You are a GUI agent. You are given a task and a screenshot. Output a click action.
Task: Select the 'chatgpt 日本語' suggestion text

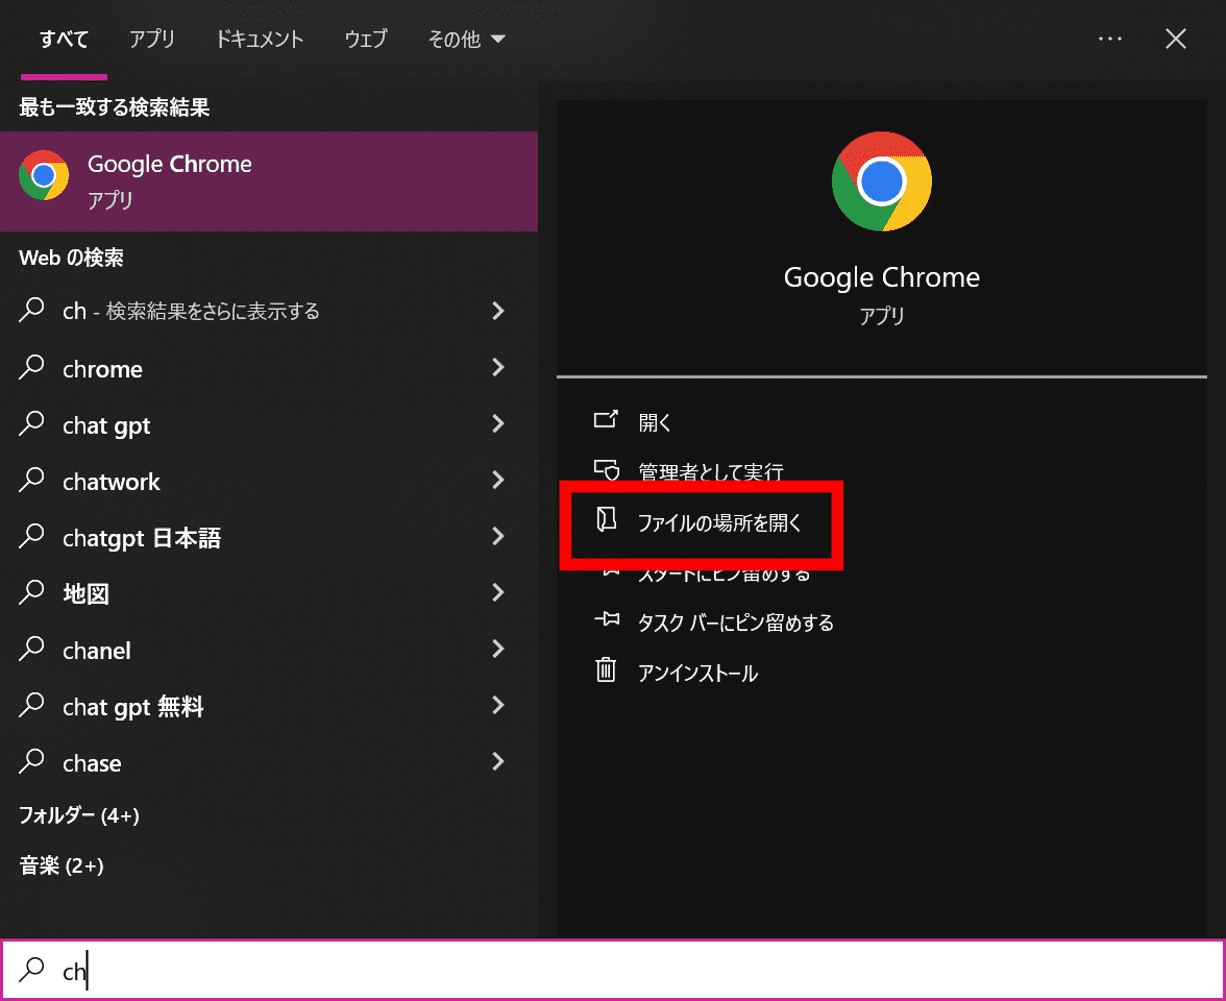[141, 539]
